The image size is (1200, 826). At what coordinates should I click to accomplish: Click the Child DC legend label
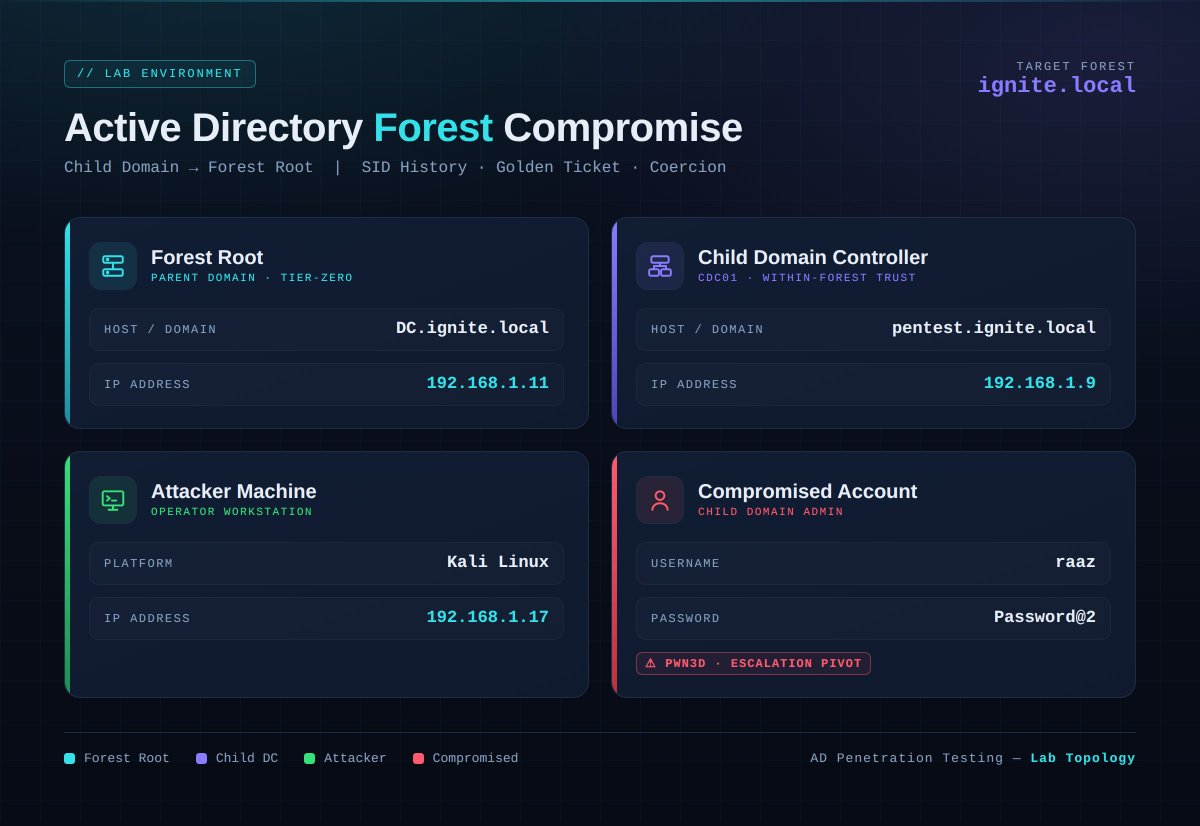tap(247, 759)
